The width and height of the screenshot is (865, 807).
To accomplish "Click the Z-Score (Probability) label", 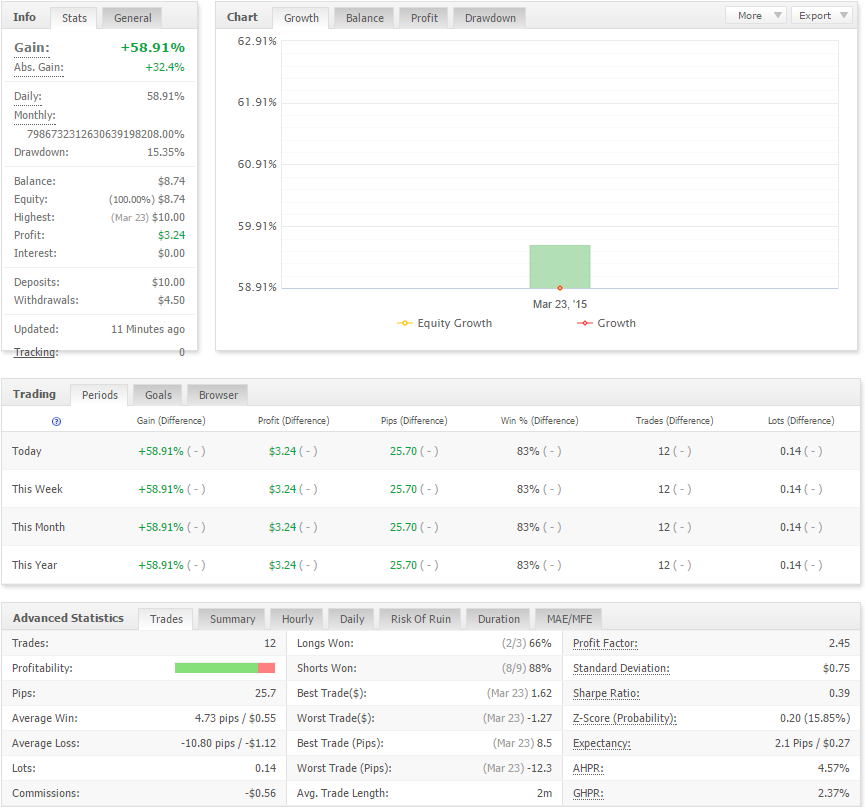I will 625,718.
